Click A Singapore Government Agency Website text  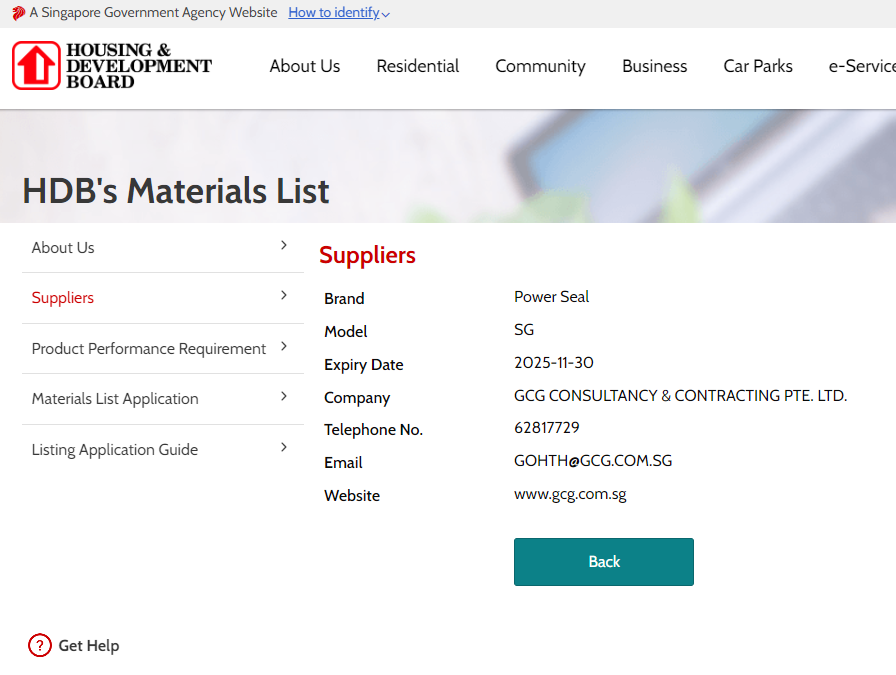pyautogui.click(x=153, y=13)
